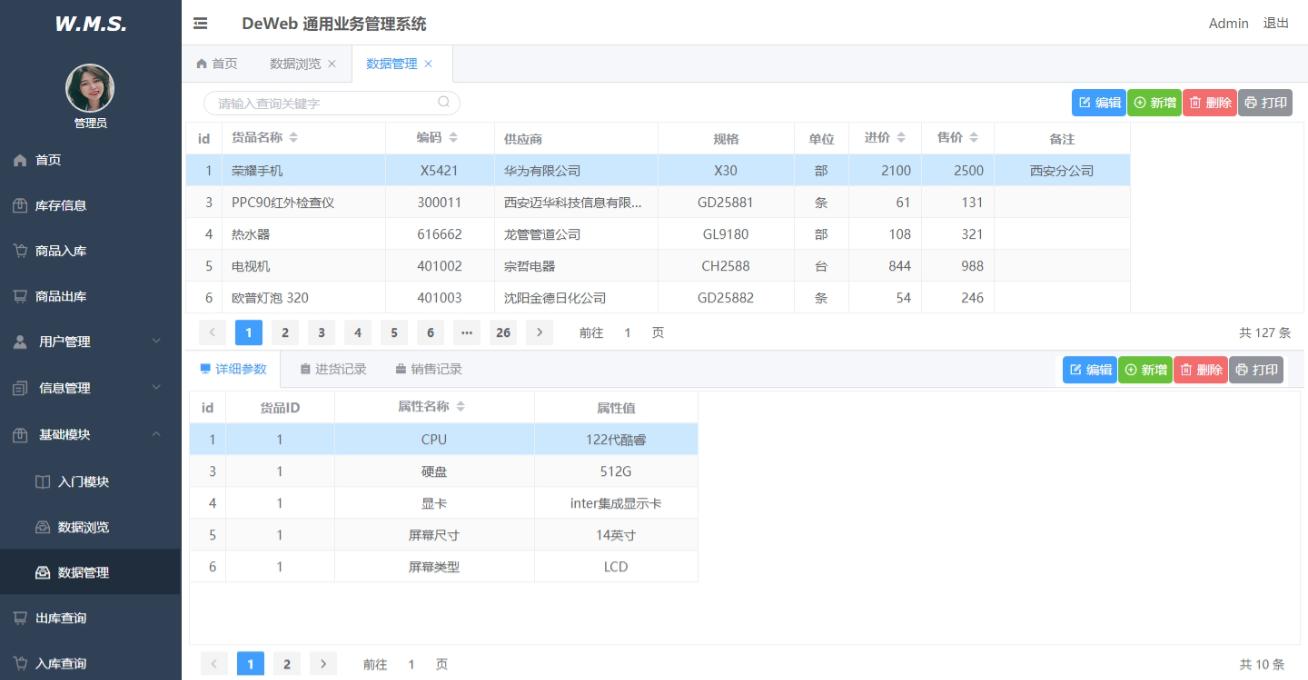Click the blue 编辑 button above the goods table
Image resolution: width=1308 pixels, height=680 pixels.
click(x=1099, y=102)
